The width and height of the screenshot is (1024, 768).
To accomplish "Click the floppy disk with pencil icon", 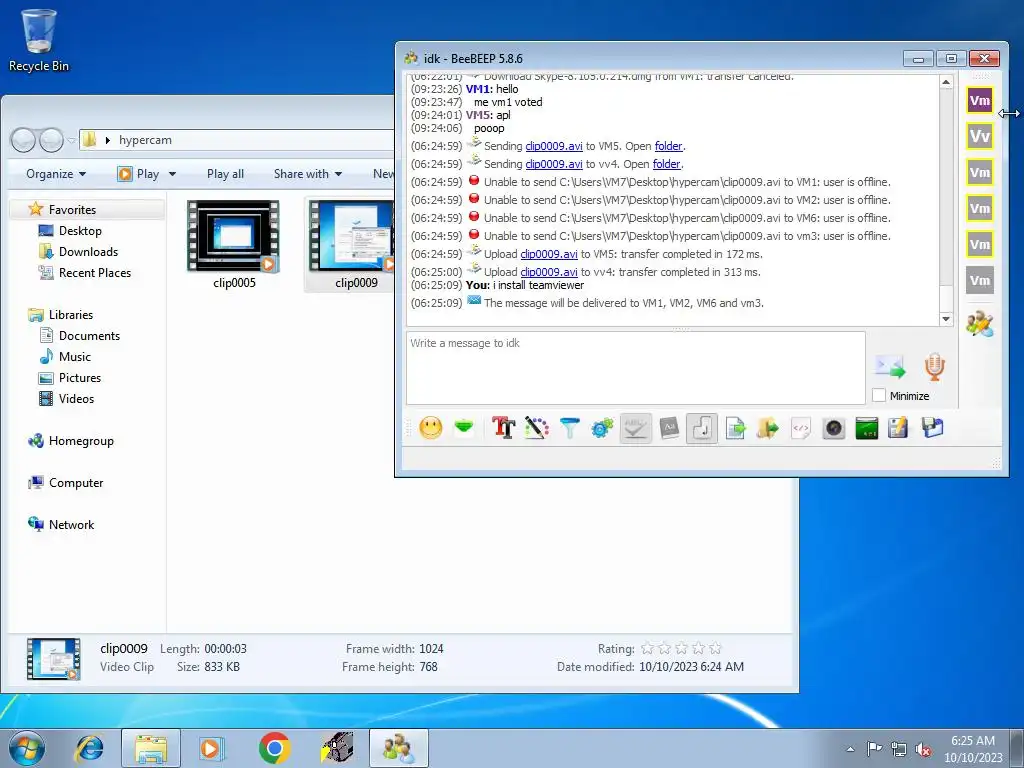I will tap(899, 428).
